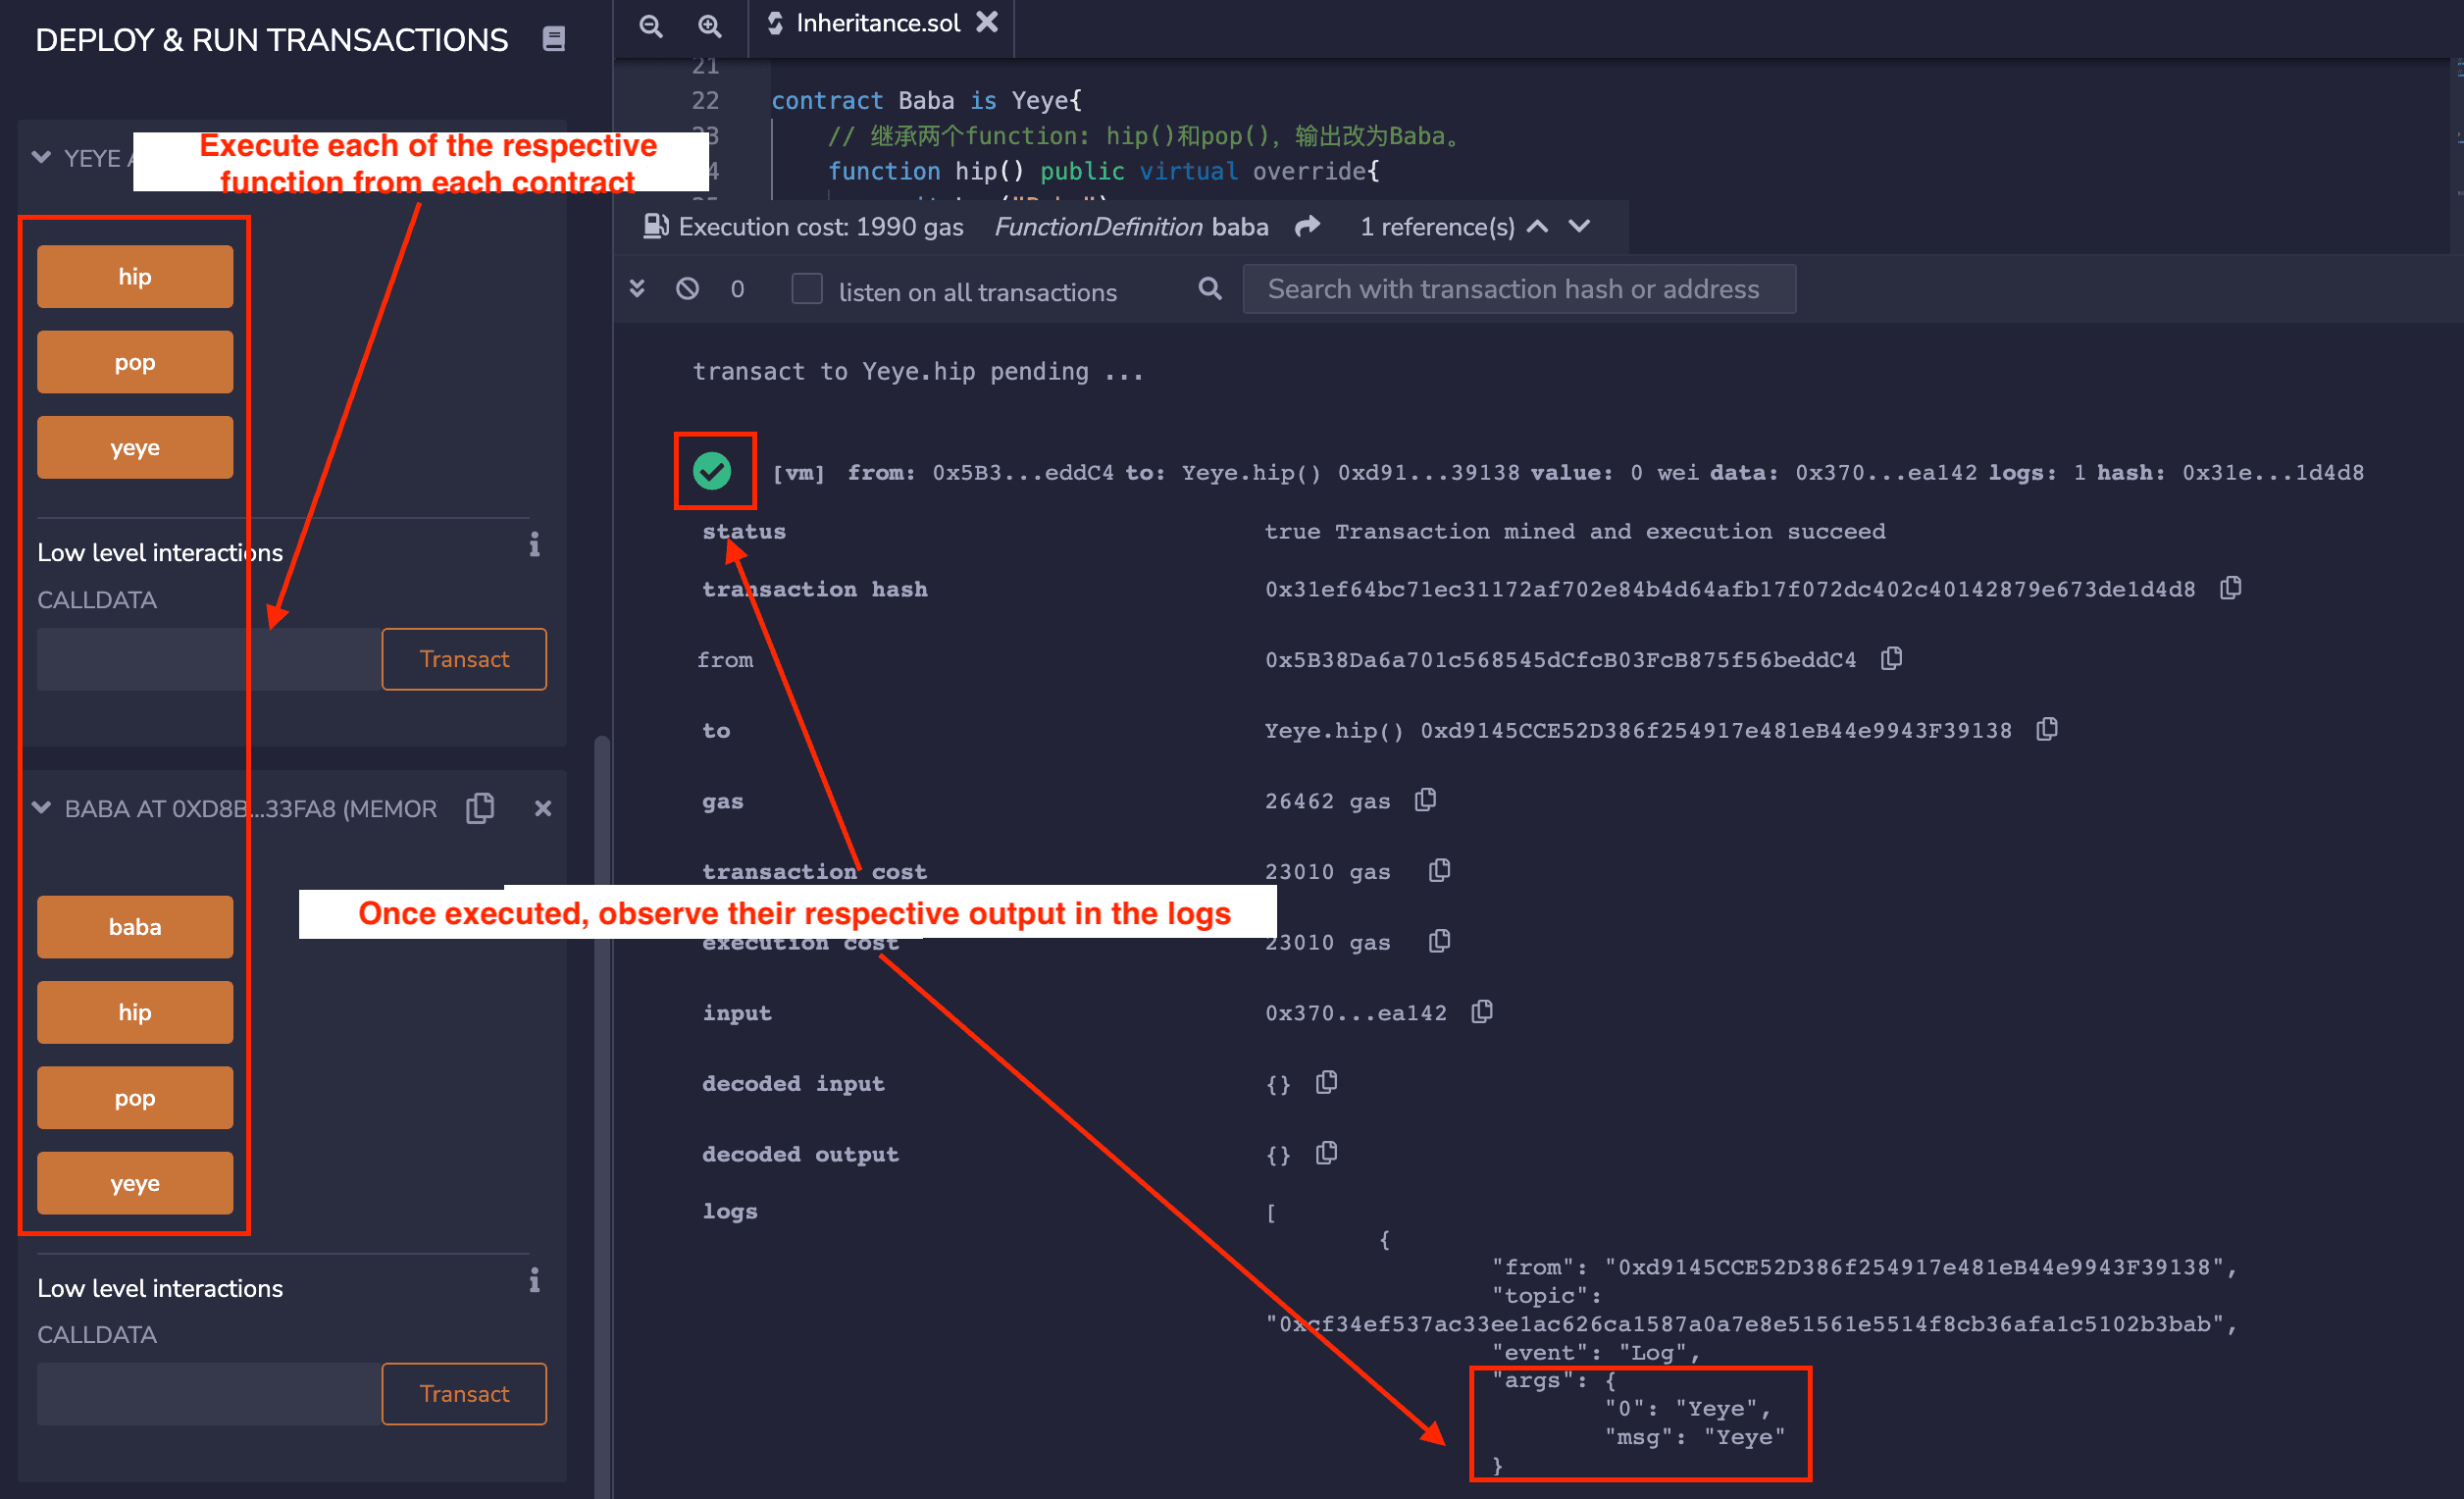Click the search icon in terminal

click(x=1209, y=289)
